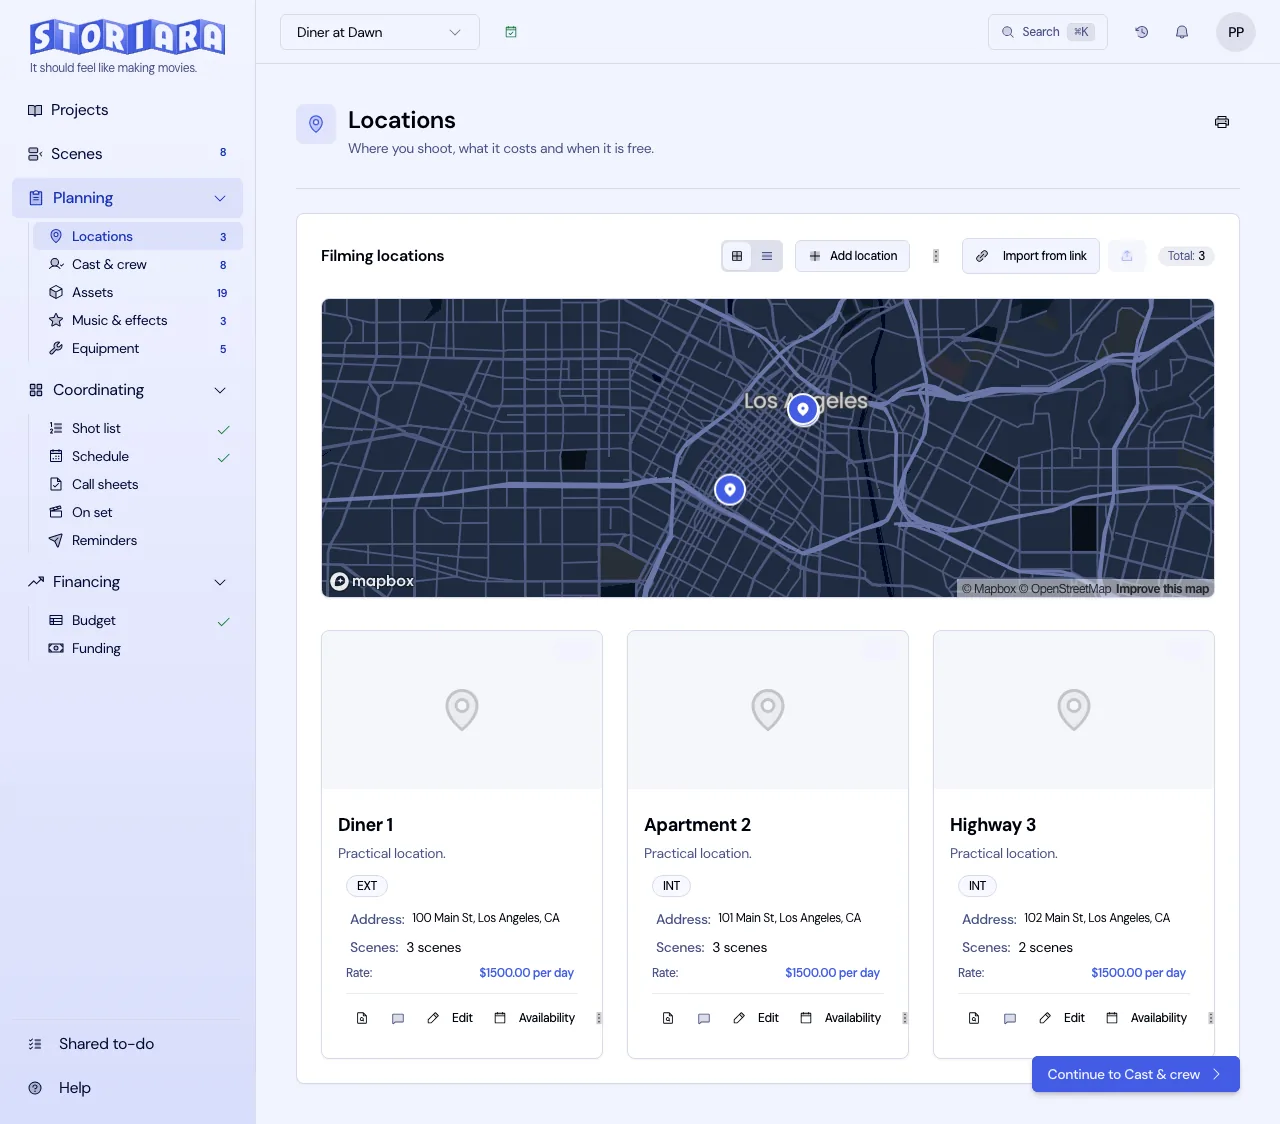Open comments on the Apartment 2 card

[704, 1018]
